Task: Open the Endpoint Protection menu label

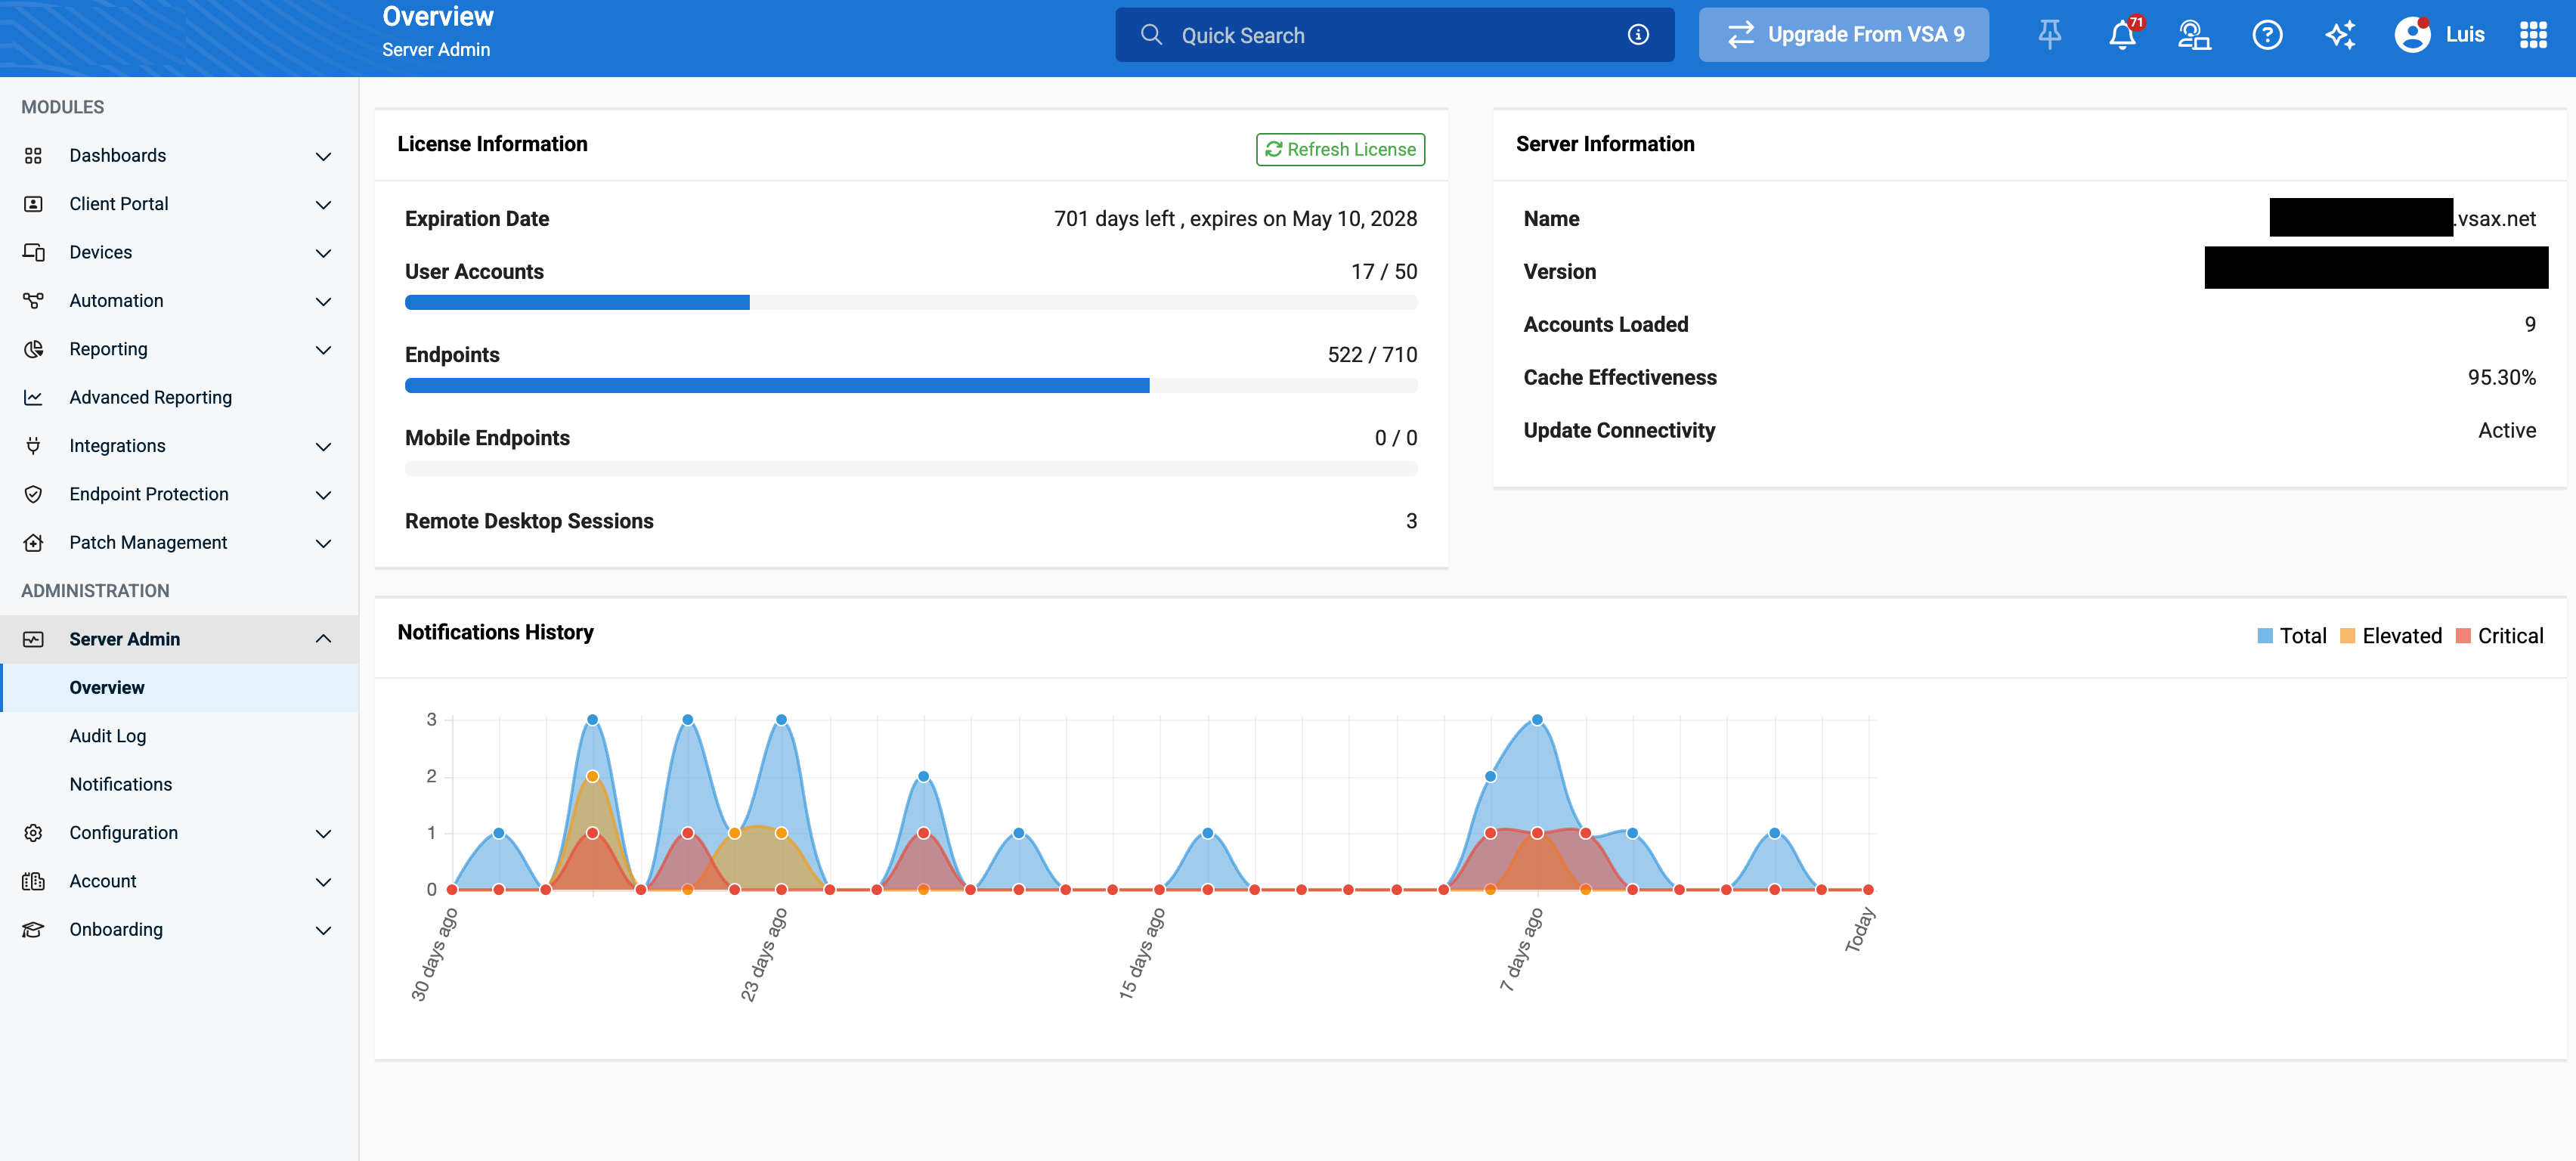Action: click(x=149, y=494)
